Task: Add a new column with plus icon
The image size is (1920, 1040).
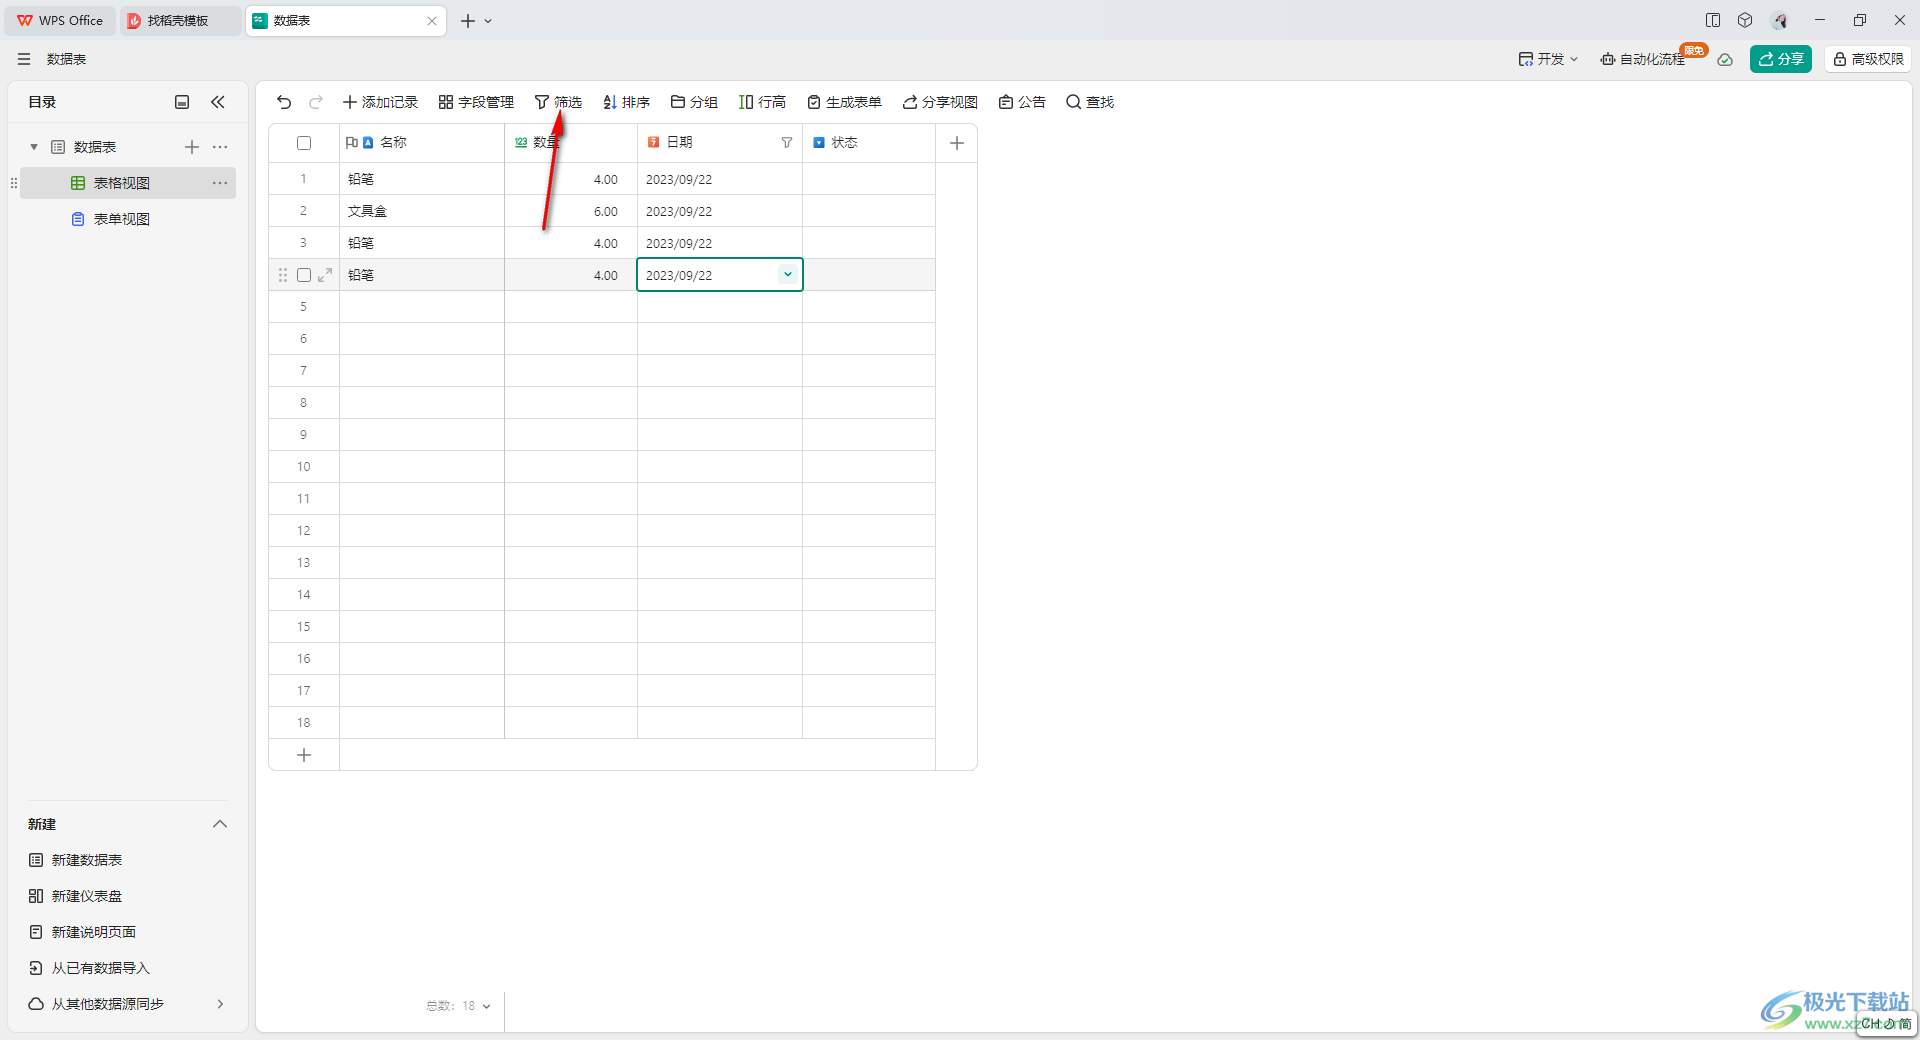Action: pos(957,143)
